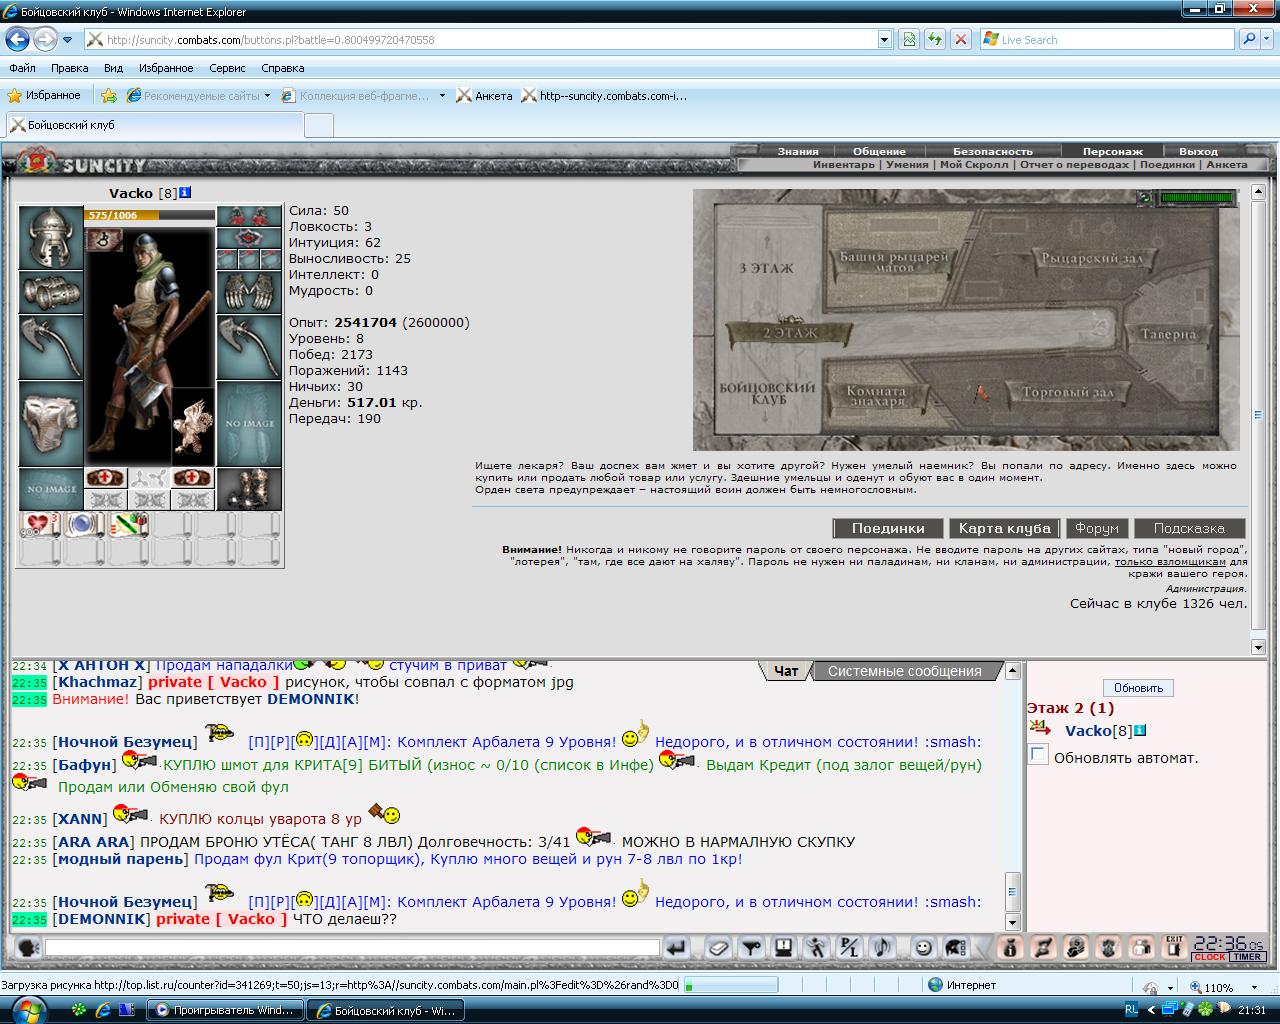Click the equipped horned helmet slot

tap(50, 240)
